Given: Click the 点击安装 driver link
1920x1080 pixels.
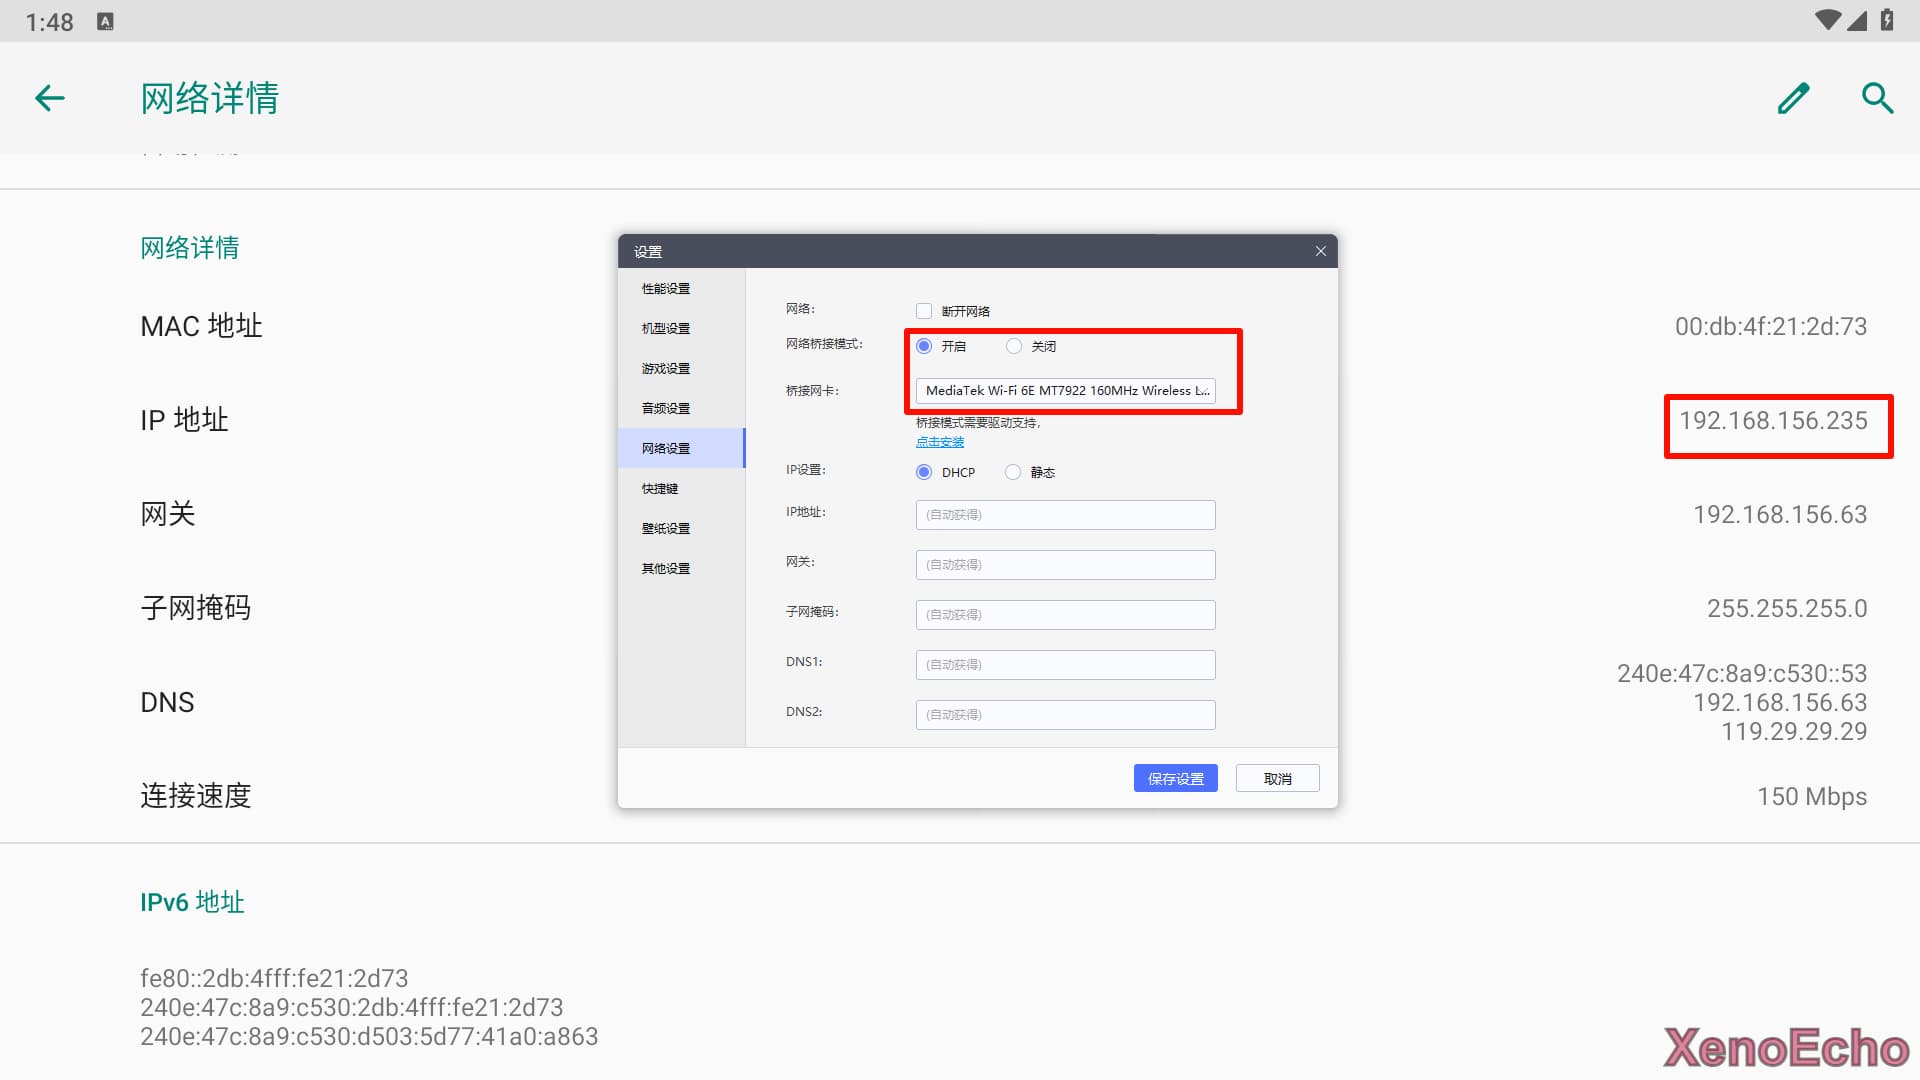Looking at the screenshot, I should (940, 442).
